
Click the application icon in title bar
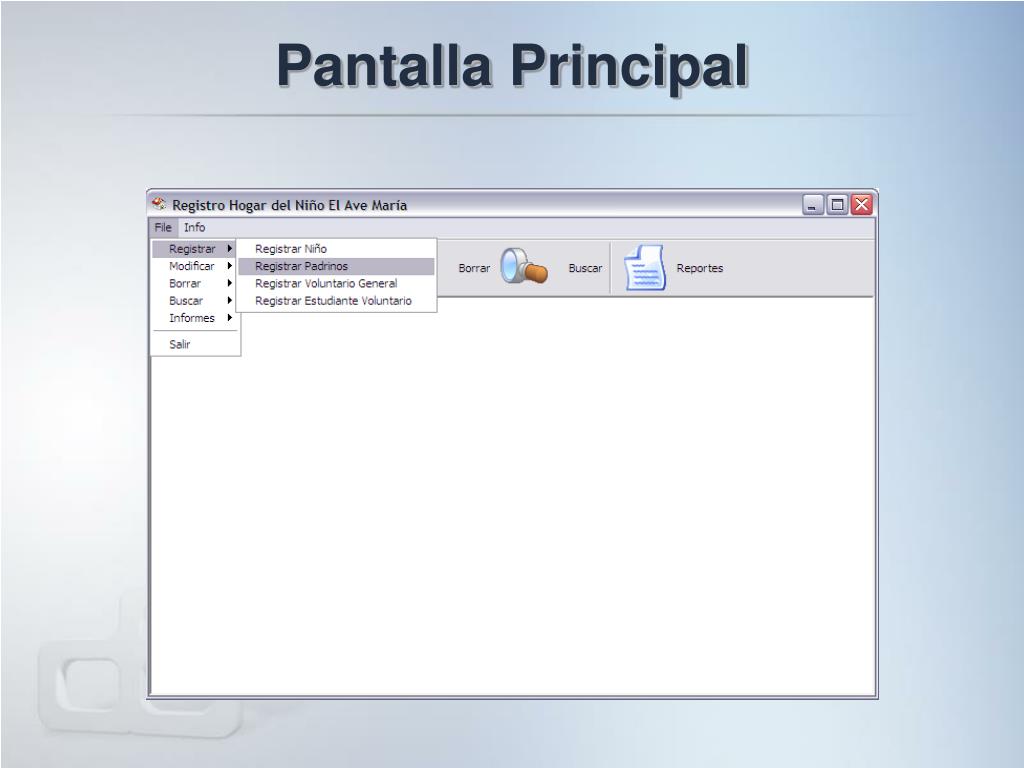coord(159,204)
